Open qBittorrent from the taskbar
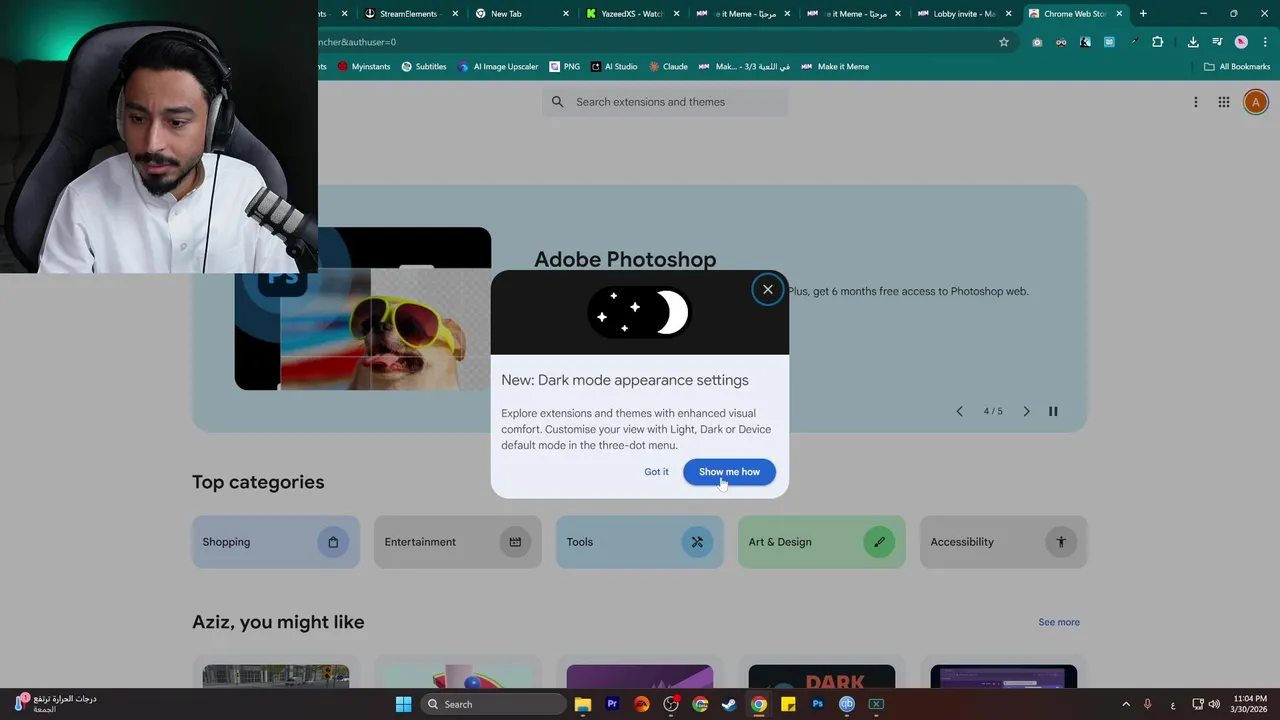The height and width of the screenshot is (720, 1280). 847,704
